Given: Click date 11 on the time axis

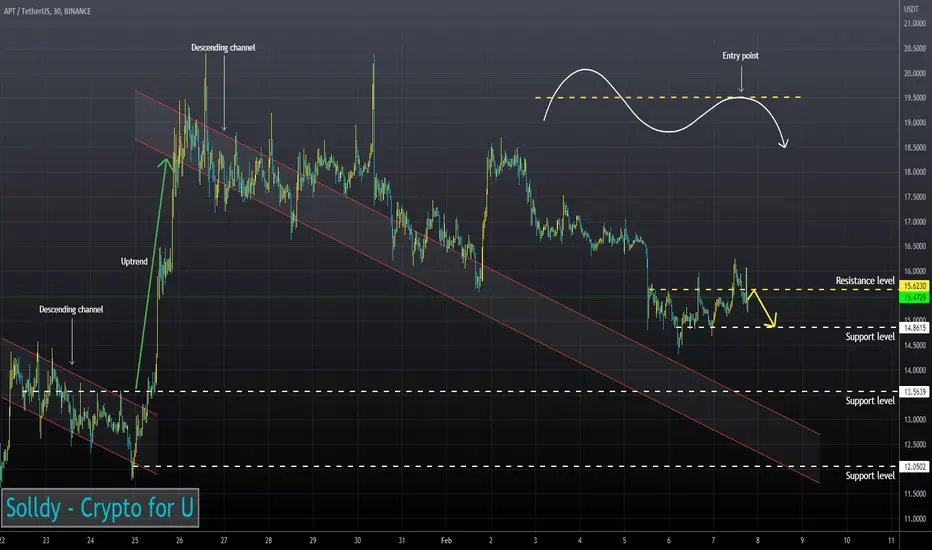Looking at the screenshot, I should click(891, 540).
